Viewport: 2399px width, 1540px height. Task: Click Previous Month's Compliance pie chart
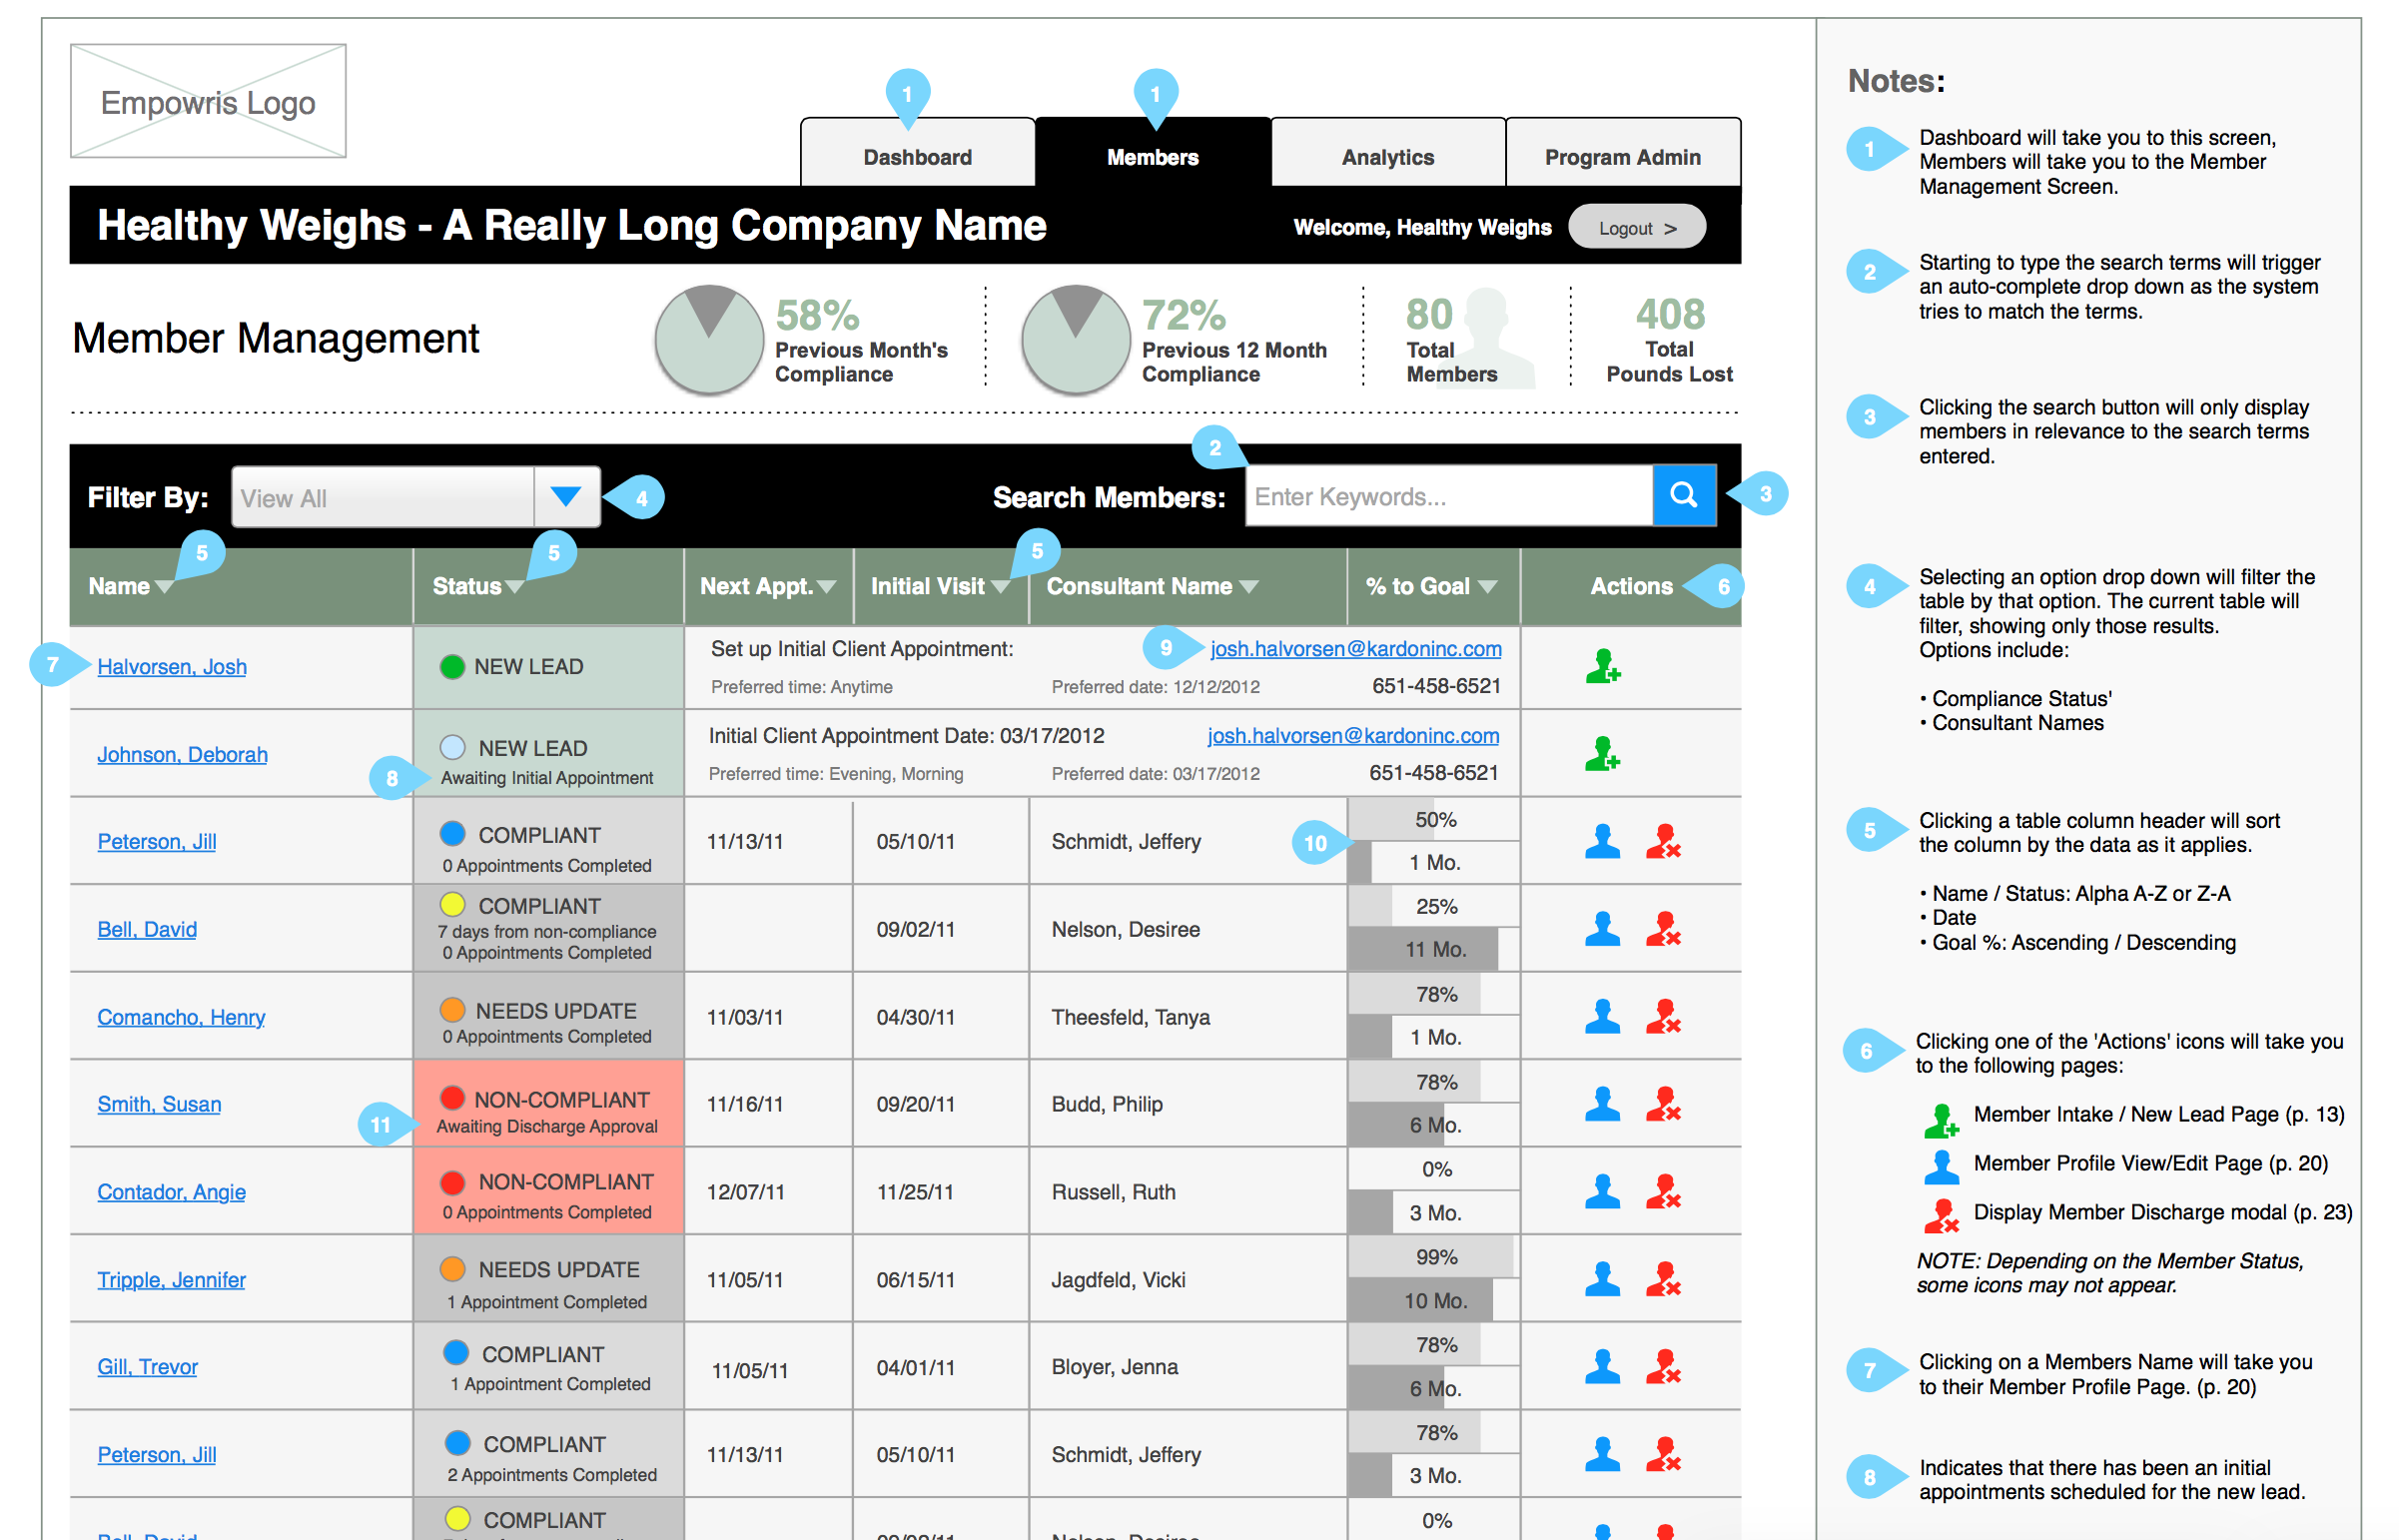[709, 339]
